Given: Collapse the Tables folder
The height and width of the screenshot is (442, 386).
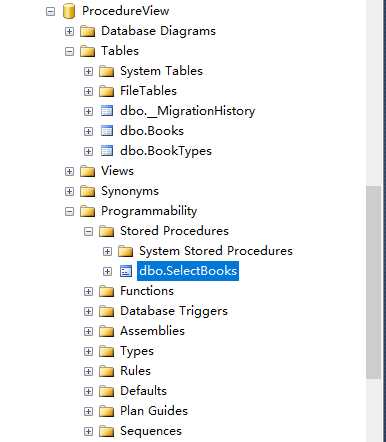Looking at the screenshot, I should click(x=69, y=51).
